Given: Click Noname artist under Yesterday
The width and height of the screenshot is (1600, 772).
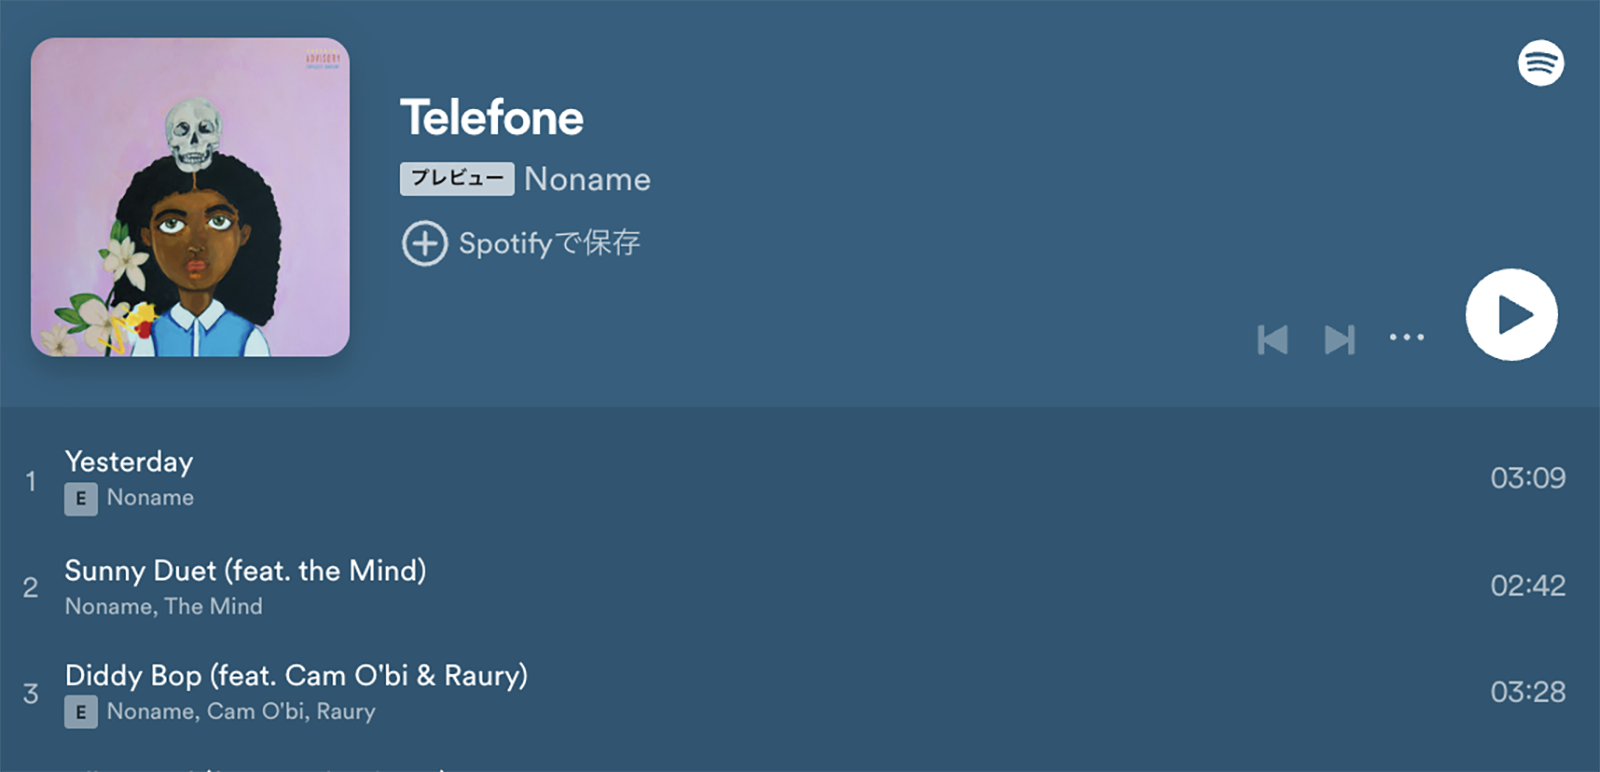Looking at the screenshot, I should tap(150, 498).
